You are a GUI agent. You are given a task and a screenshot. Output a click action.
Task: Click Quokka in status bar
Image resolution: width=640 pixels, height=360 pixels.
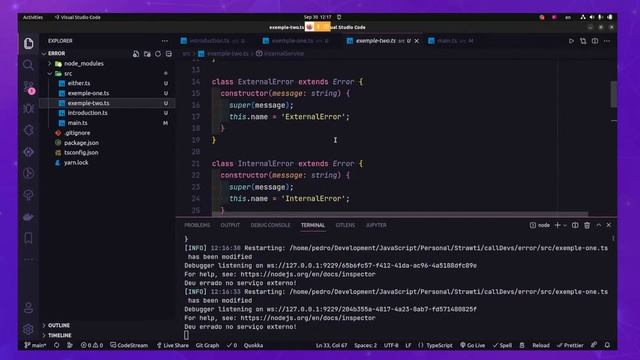[253, 345]
